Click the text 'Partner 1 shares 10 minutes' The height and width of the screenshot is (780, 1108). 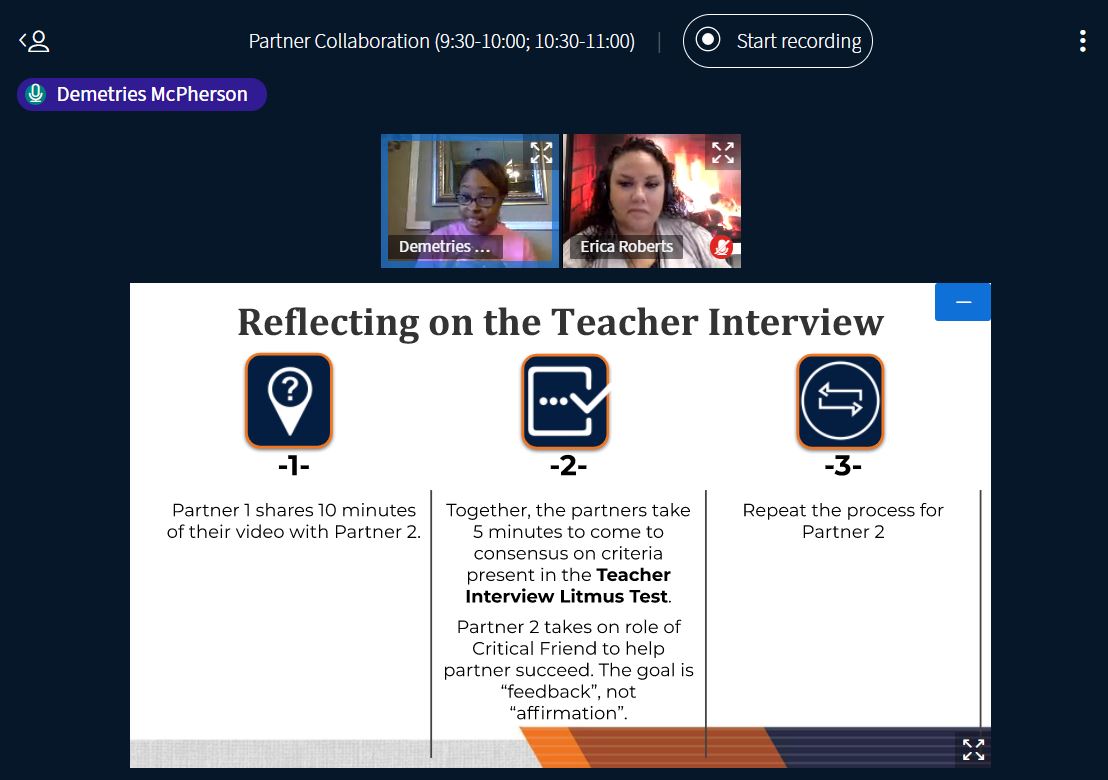point(294,510)
